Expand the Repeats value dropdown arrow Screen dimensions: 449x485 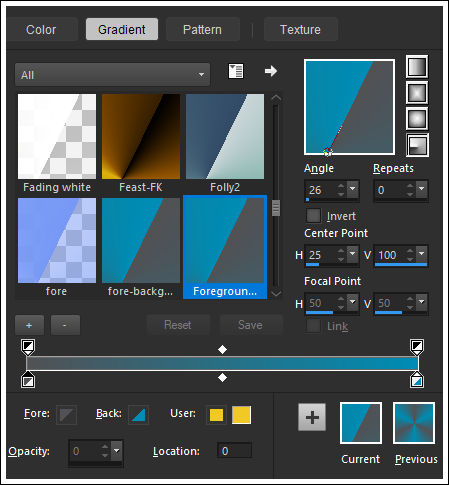point(422,189)
